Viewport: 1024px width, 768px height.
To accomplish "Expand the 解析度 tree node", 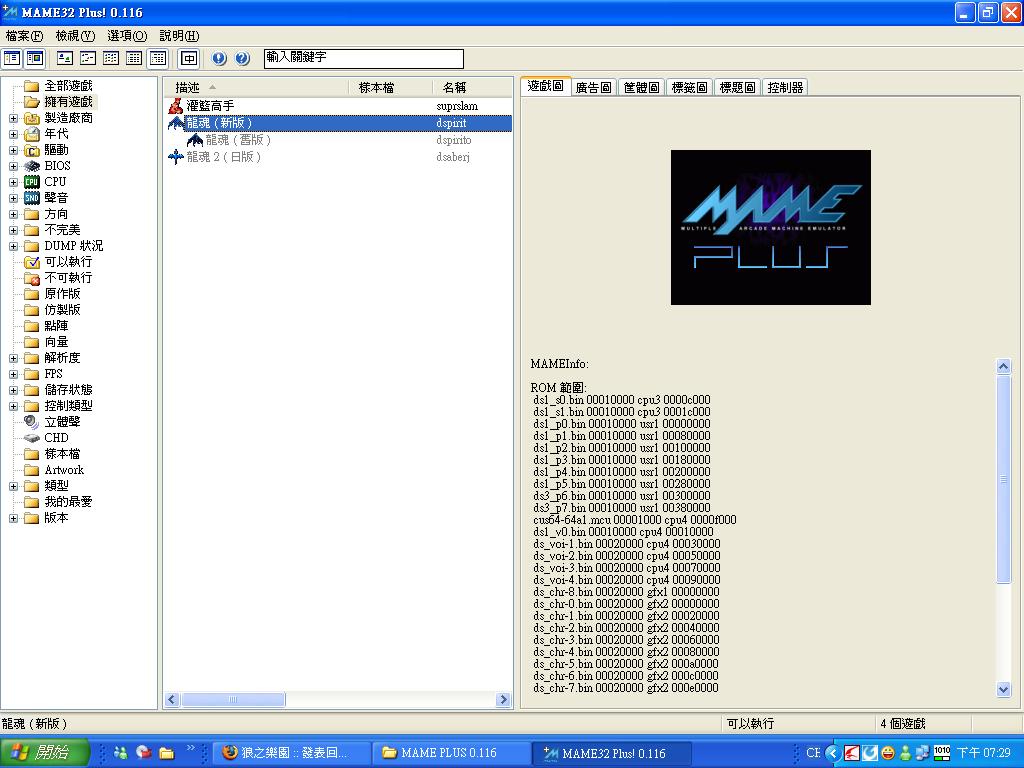I will (x=13, y=358).
